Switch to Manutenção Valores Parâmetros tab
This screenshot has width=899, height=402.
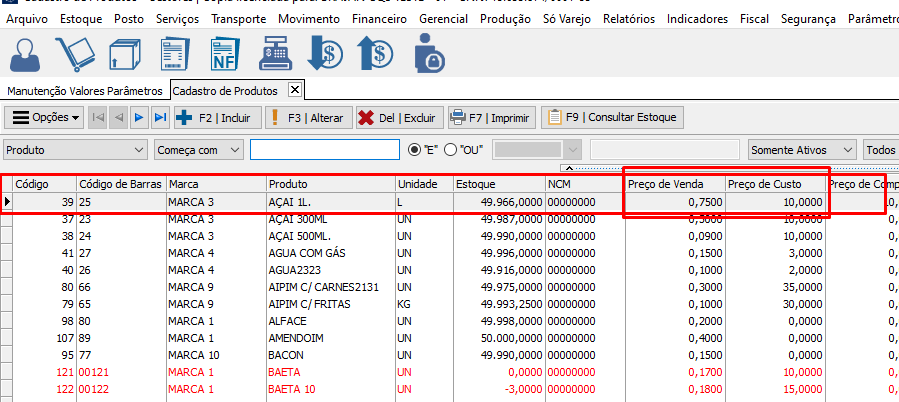[84, 91]
